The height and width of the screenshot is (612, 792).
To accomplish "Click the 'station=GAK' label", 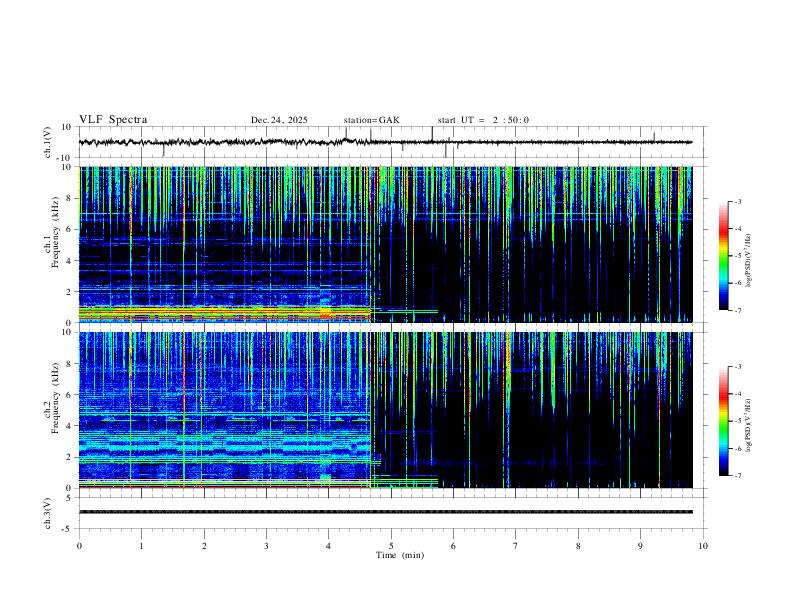I will (x=371, y=120).
